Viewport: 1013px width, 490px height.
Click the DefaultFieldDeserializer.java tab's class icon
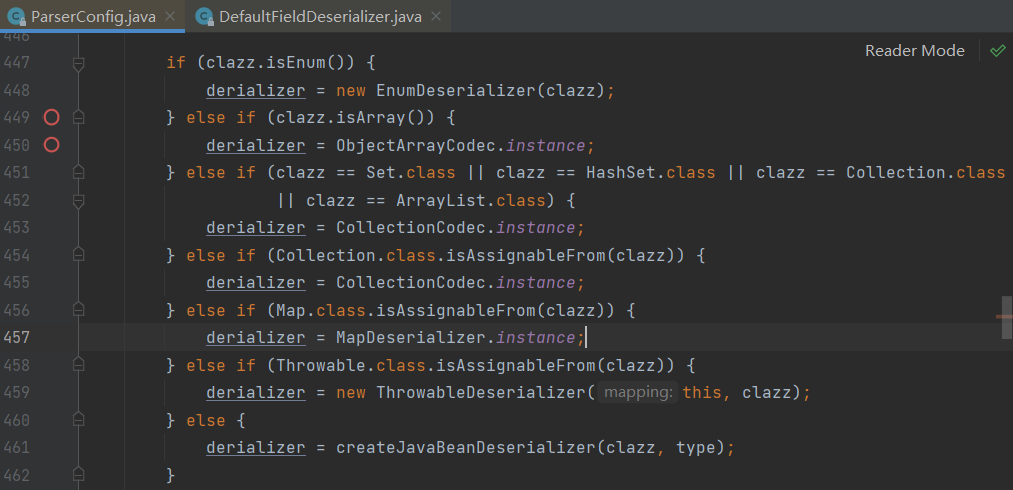(205, 17)
